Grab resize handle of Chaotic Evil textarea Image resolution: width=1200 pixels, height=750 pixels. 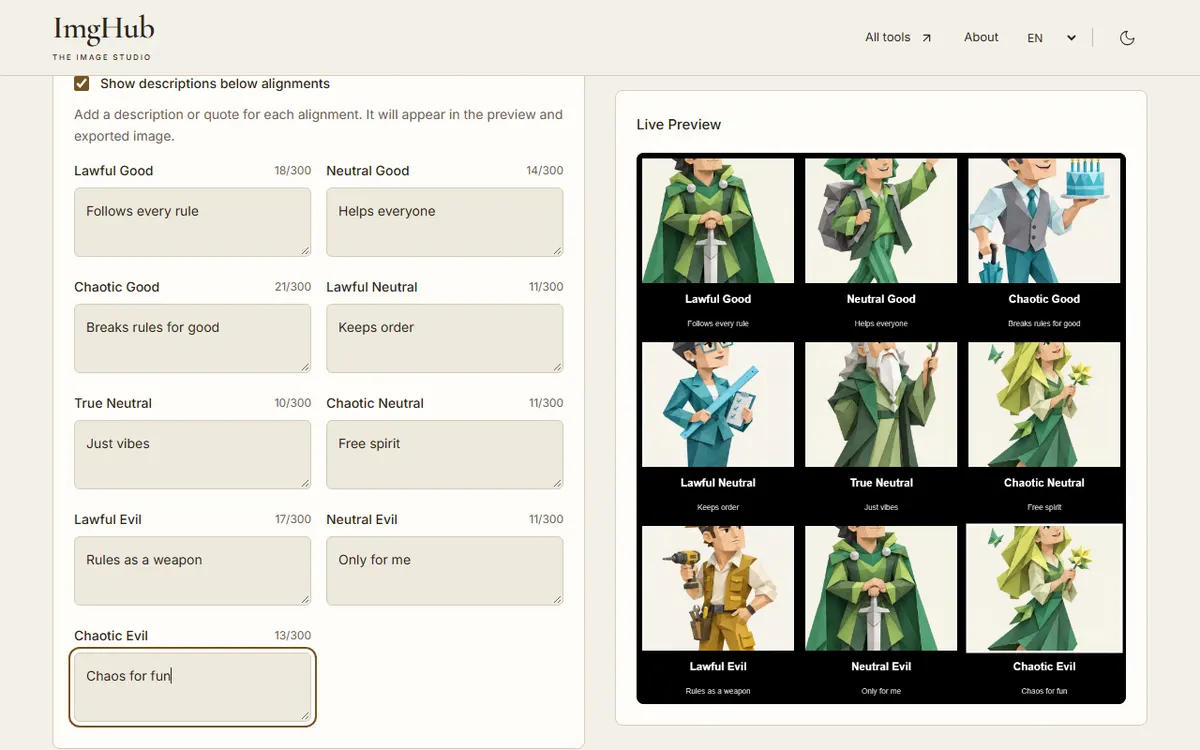click(305, 715)
